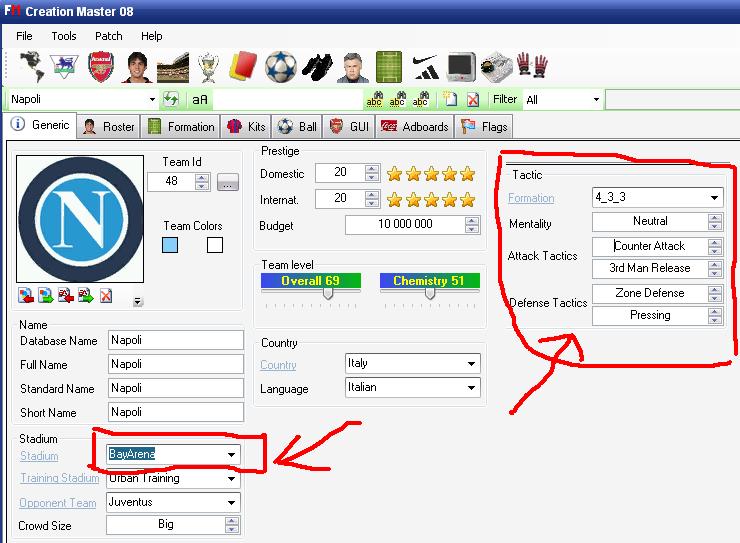Open the Country editor globe icon
740x543 pixels.
(33, 67)
